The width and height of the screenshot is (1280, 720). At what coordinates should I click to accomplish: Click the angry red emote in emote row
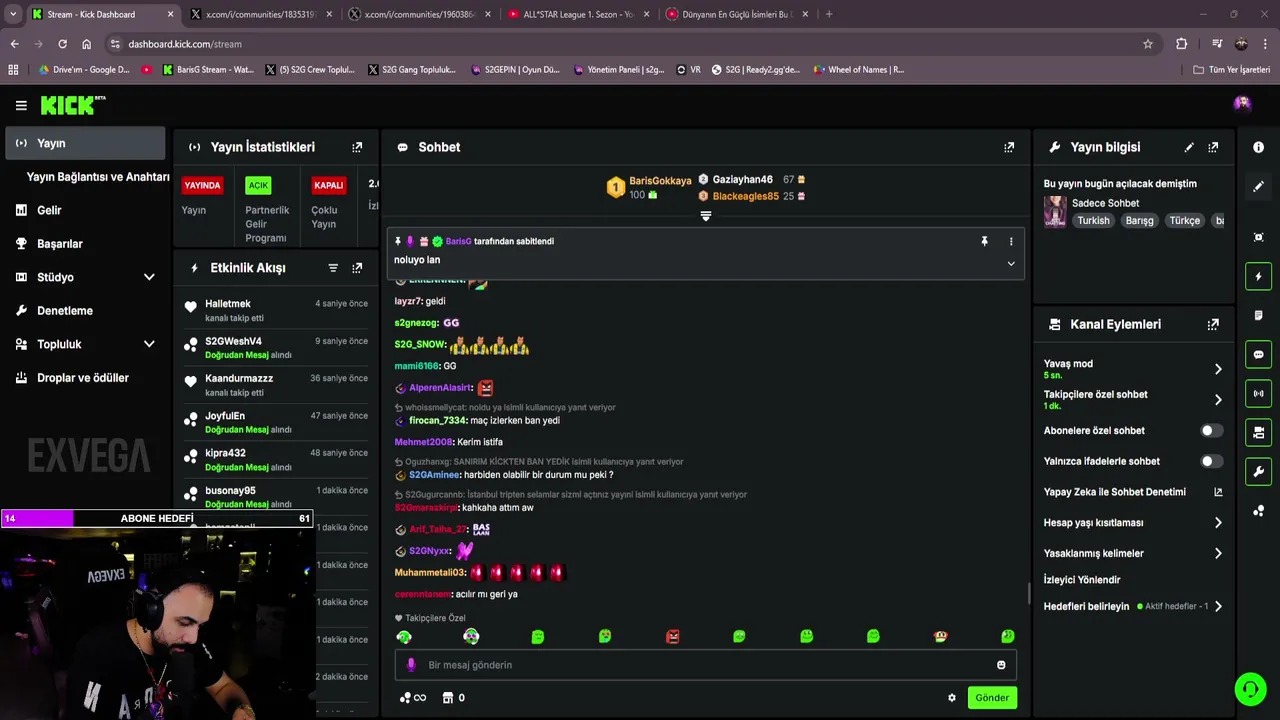pyautogui.click(x=672, y=636)
